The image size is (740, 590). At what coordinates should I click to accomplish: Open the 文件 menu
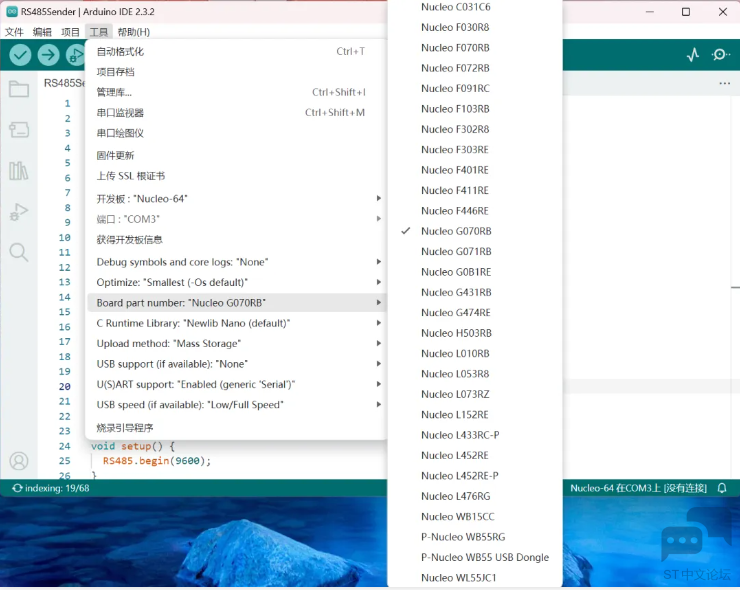pyautogui.click(x=14, y=32)
